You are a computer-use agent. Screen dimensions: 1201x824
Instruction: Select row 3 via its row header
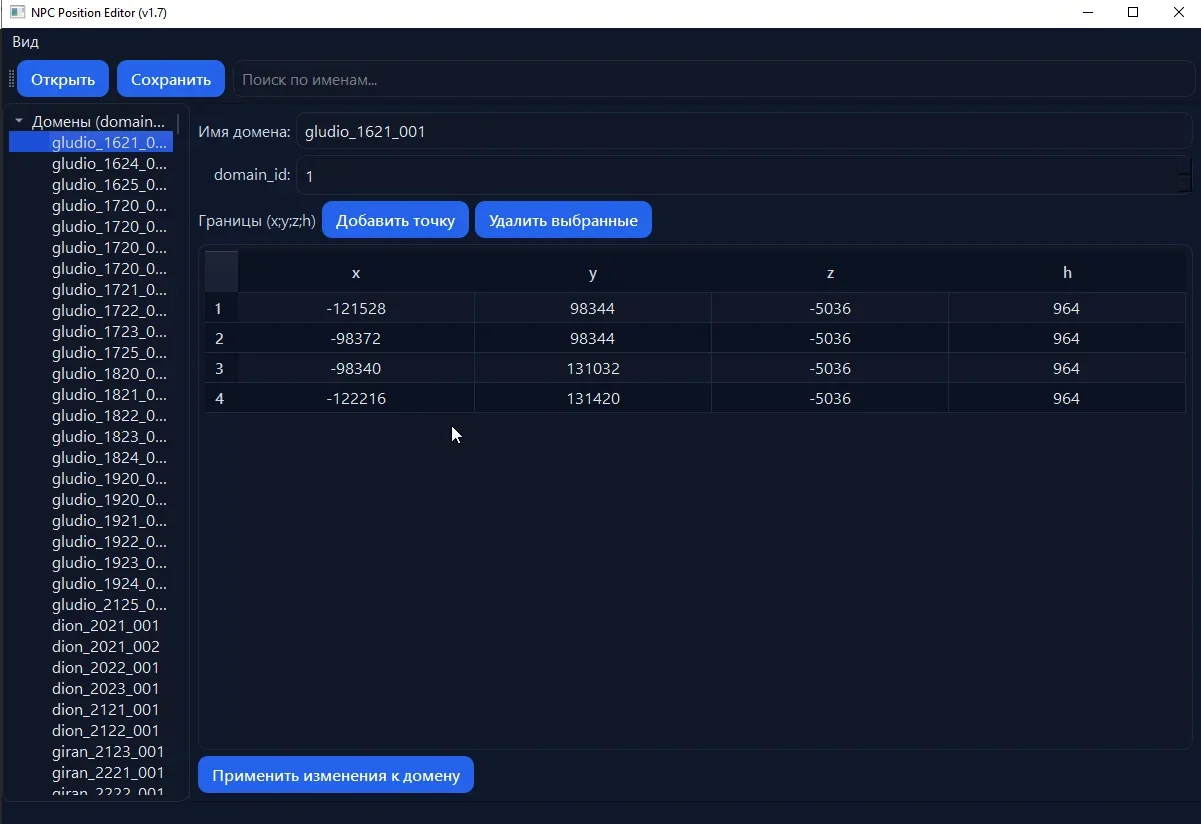pos(220,368)
